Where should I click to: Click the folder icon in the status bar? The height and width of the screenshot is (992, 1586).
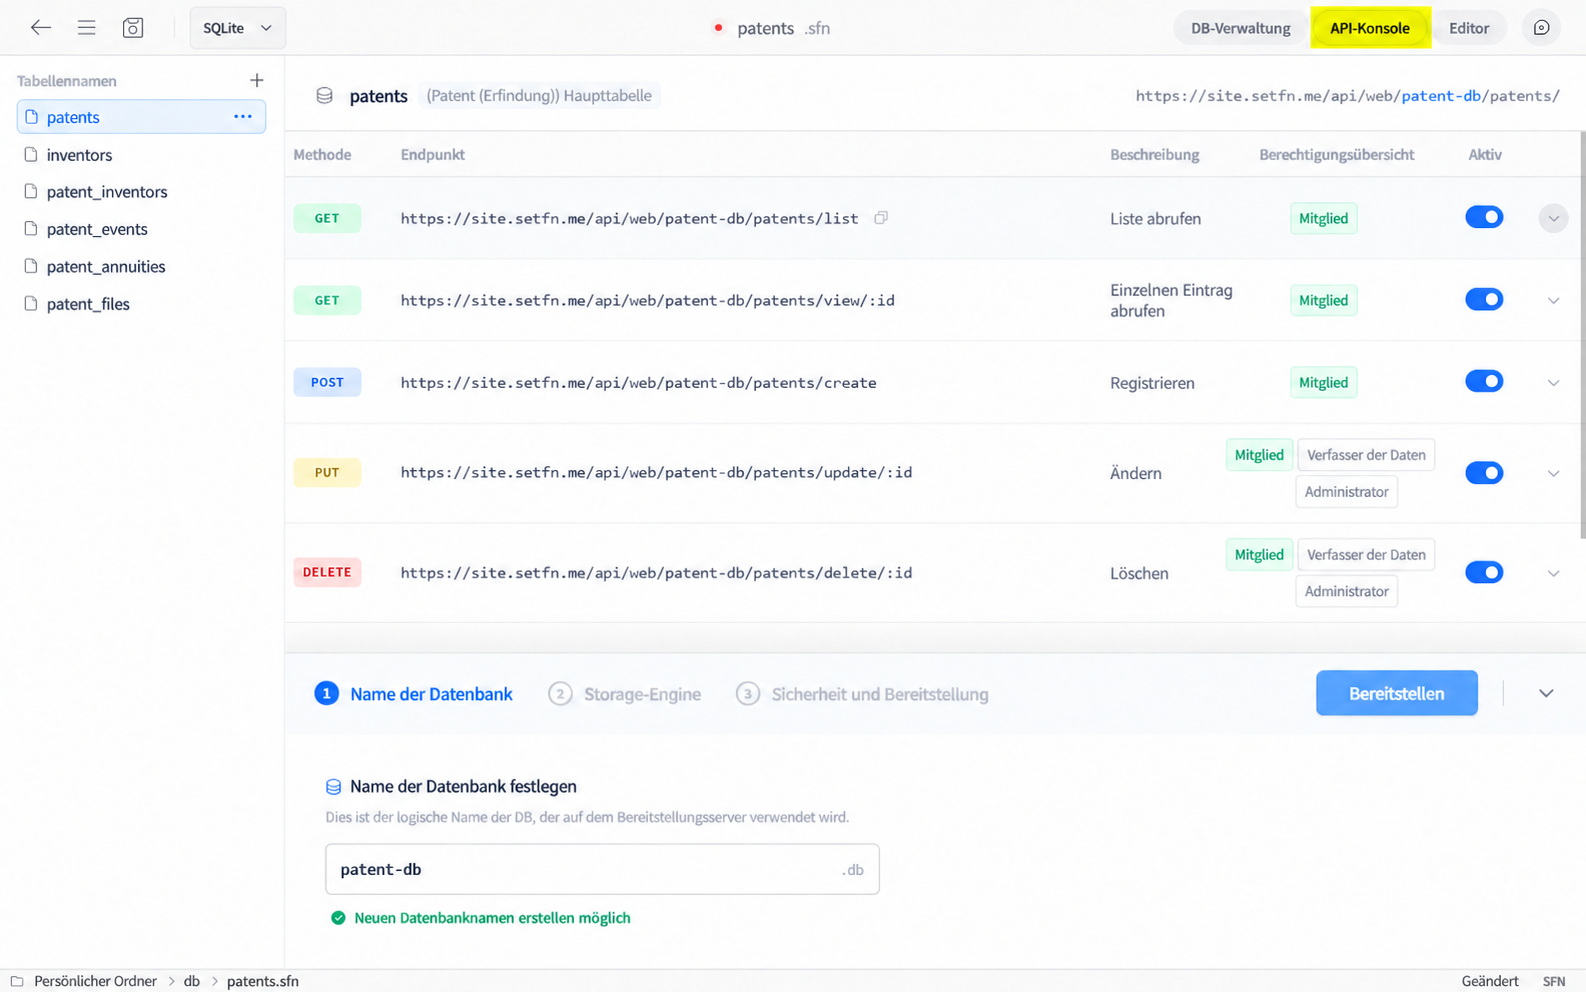pyautogui.click(x=17, y=981)
